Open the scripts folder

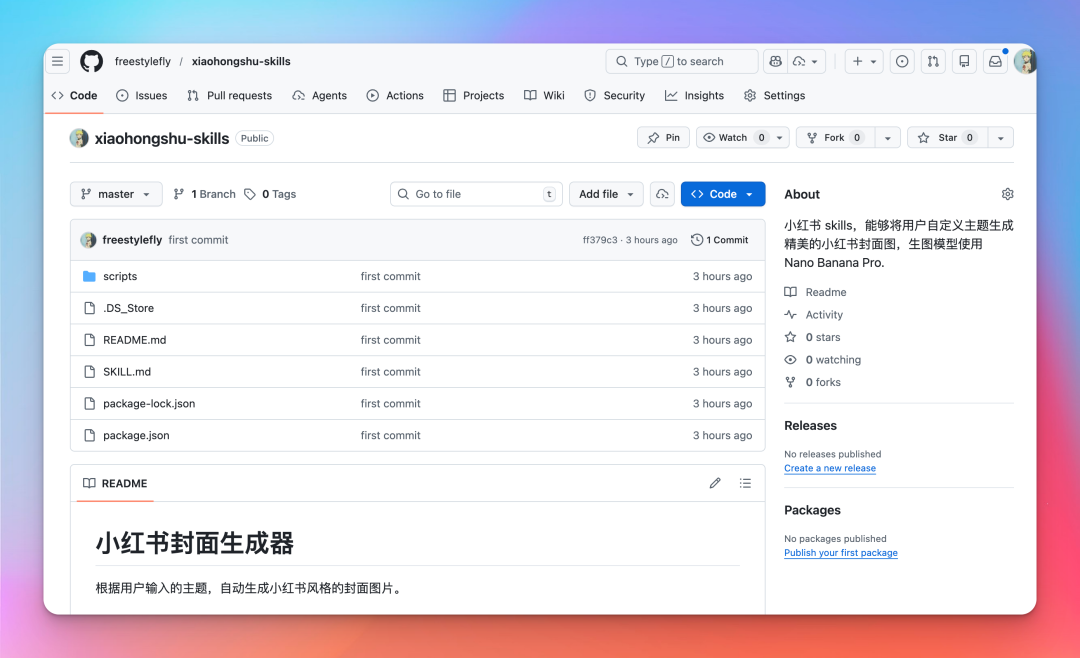(120, 276)
